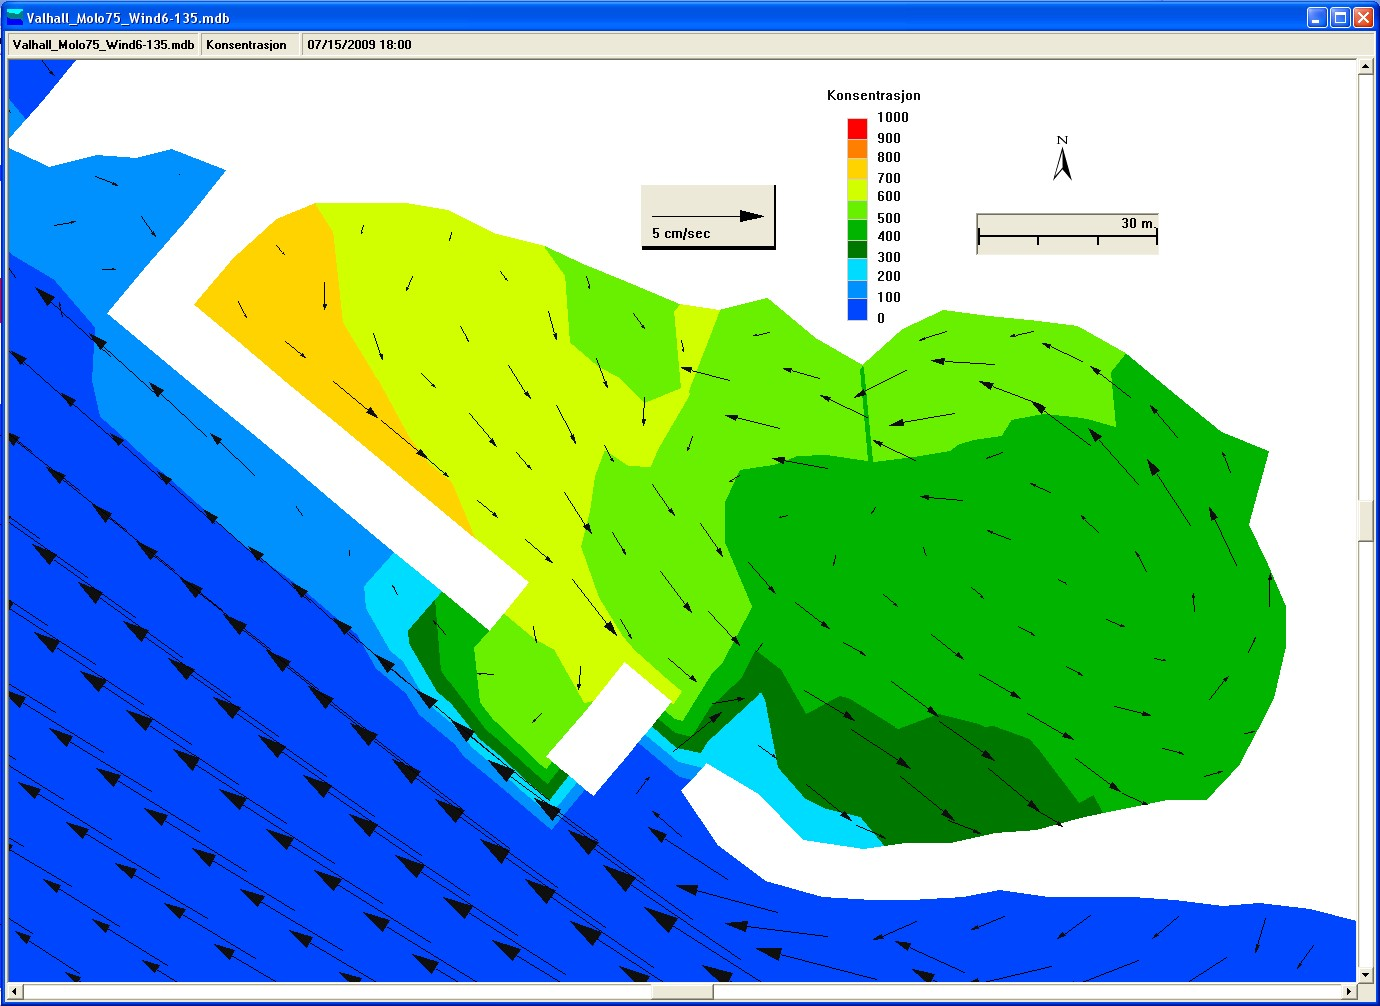The width and height of the screenshot is (1380, 1006).
Task: Click the legend value label 0
Action: click(881, 318)
